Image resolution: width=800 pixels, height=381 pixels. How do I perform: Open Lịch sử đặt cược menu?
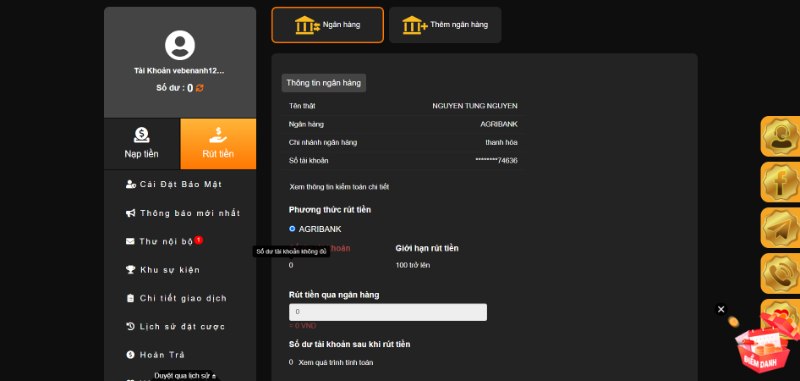180,326
